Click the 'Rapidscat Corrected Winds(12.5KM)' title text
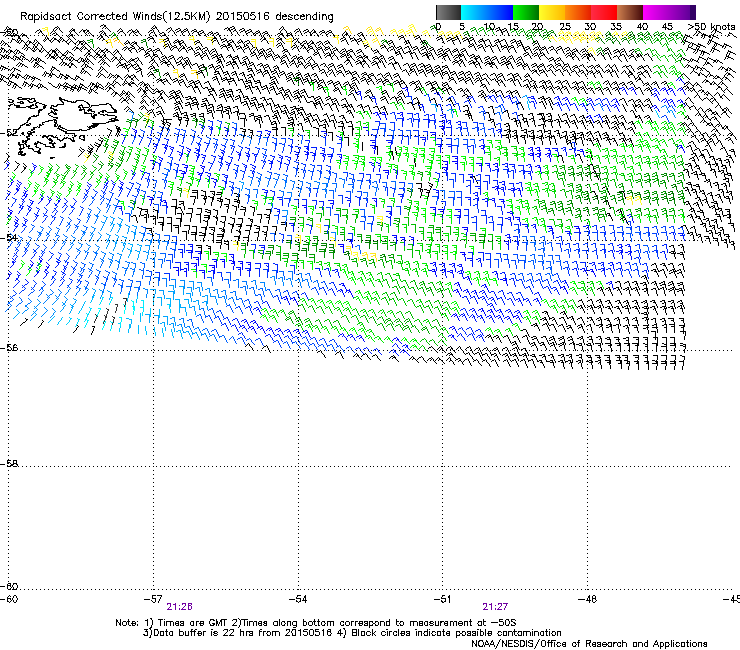740x650 pixels. pyautogui.click(x=115, y=17)
